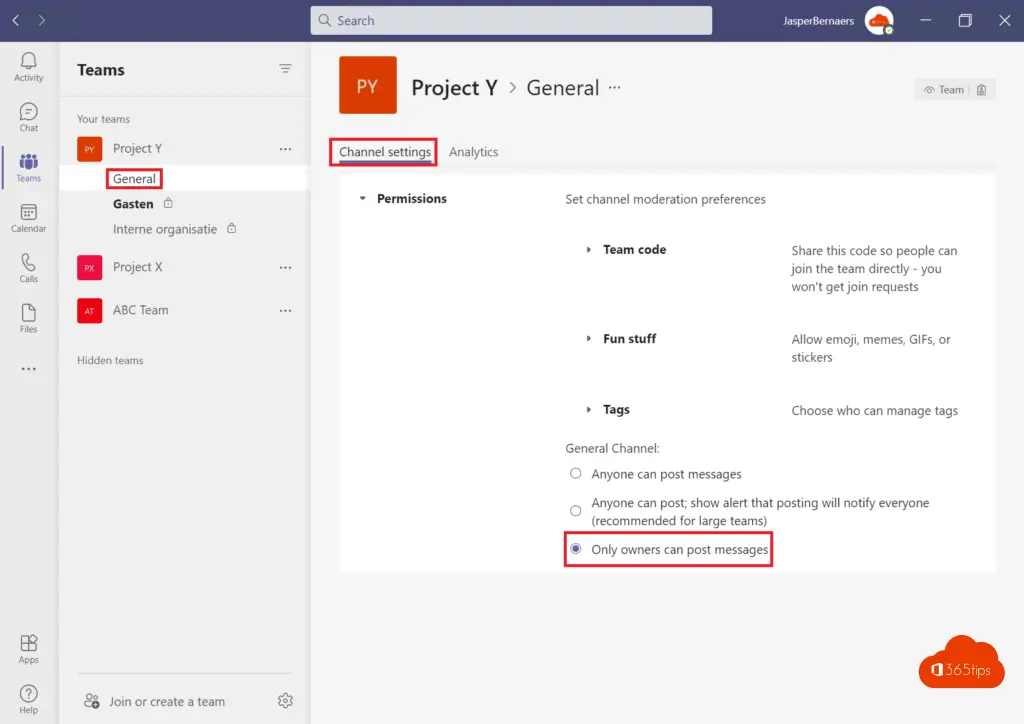Expand the Team code section

[588, 249]
